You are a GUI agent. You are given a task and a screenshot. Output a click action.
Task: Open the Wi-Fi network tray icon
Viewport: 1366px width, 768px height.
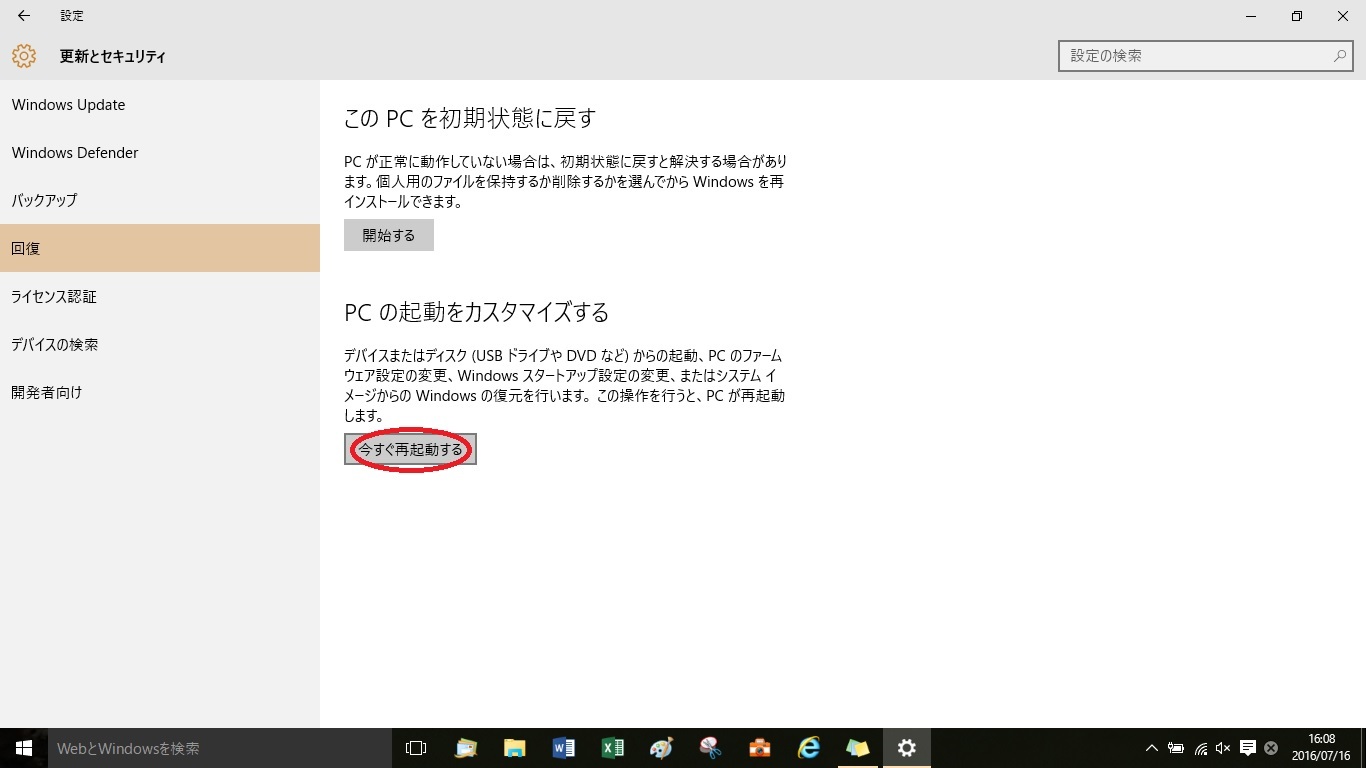[1200, 748]
